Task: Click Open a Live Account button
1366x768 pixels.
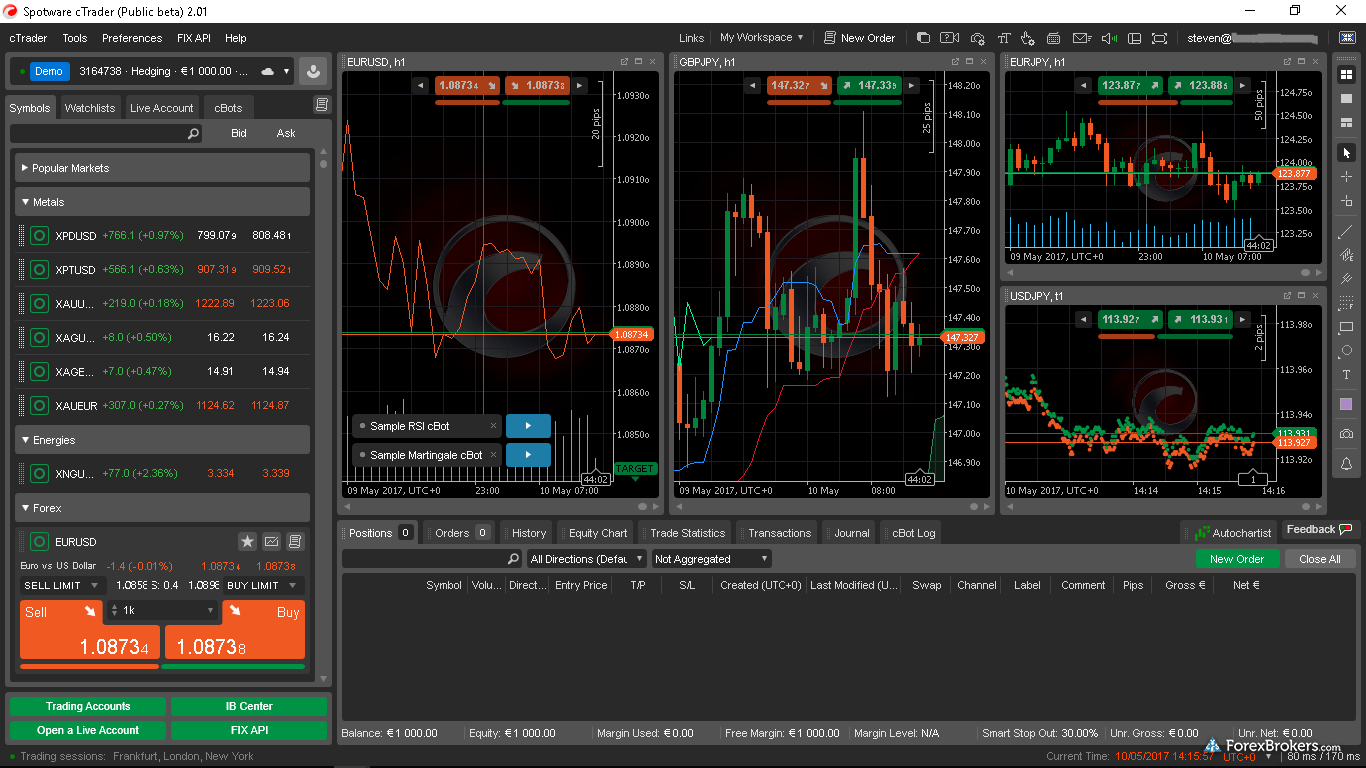Action: pos(88,730)
